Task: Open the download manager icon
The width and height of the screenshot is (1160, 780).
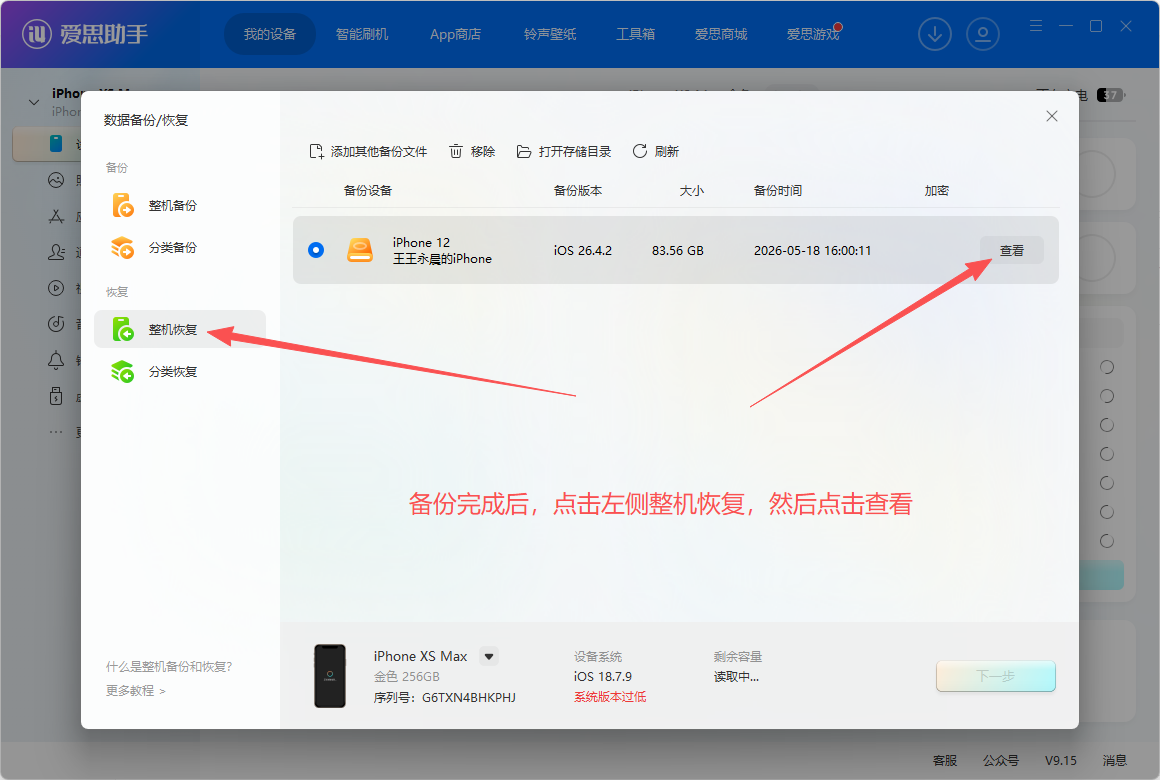Action: pos(934,34)
